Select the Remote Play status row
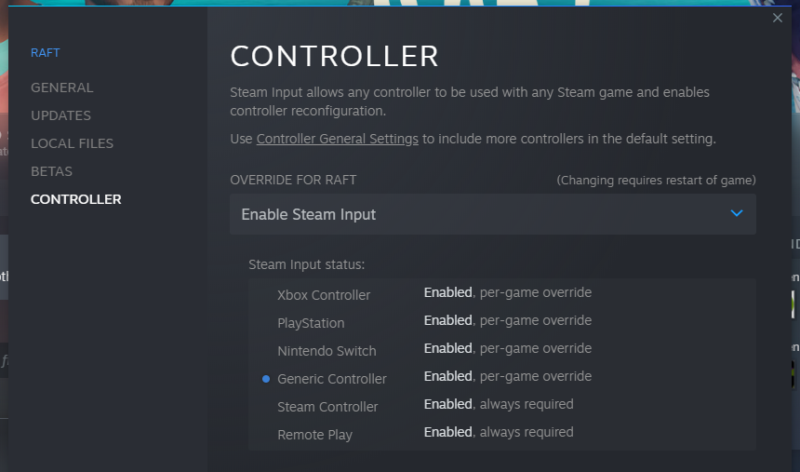 click(502, 433)
